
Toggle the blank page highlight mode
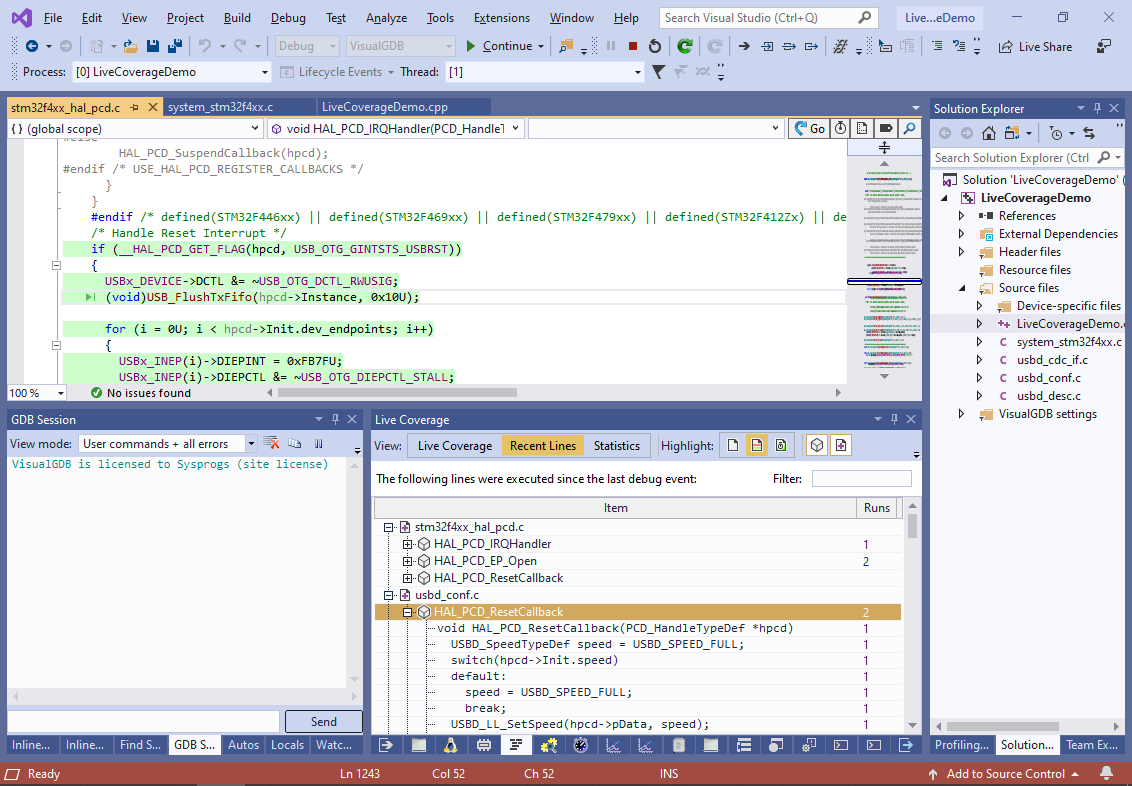(x=733, y=445)
